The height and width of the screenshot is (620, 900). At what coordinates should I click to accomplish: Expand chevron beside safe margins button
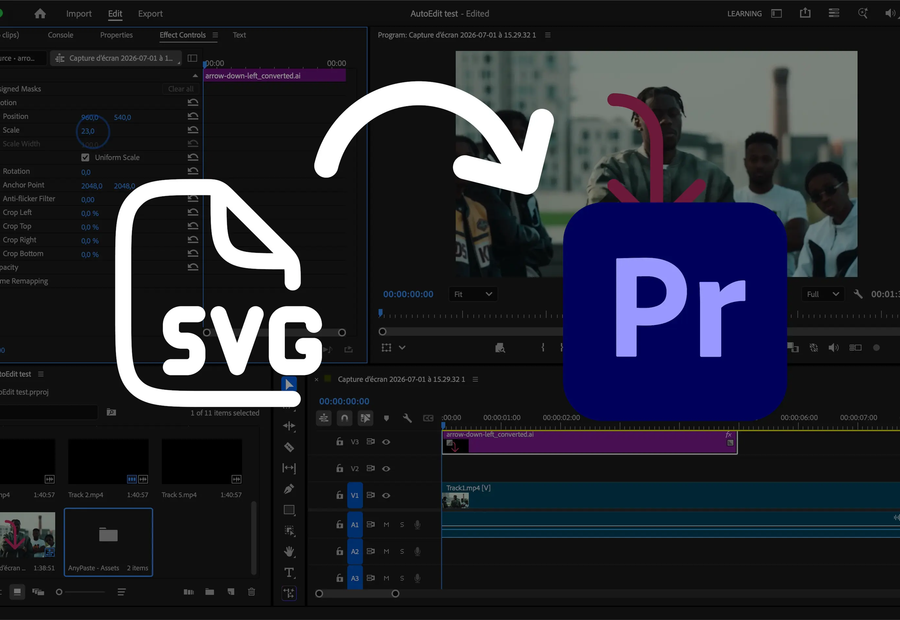pyautogui.click(x=402, y=347)
